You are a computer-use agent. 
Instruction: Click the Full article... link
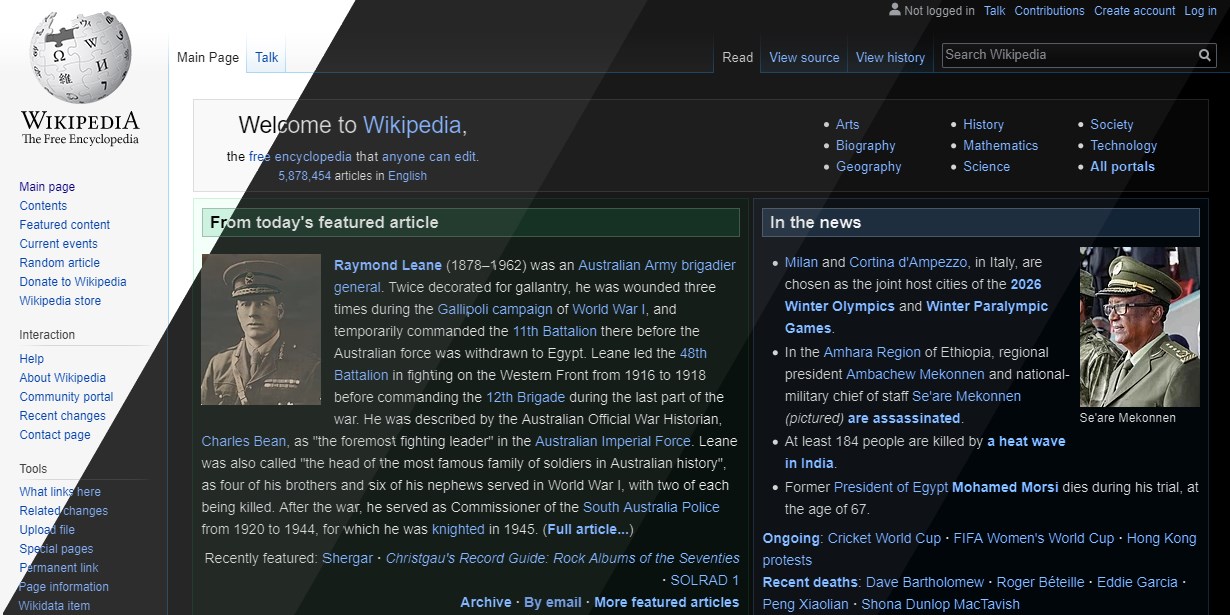[x=588, y=529]
